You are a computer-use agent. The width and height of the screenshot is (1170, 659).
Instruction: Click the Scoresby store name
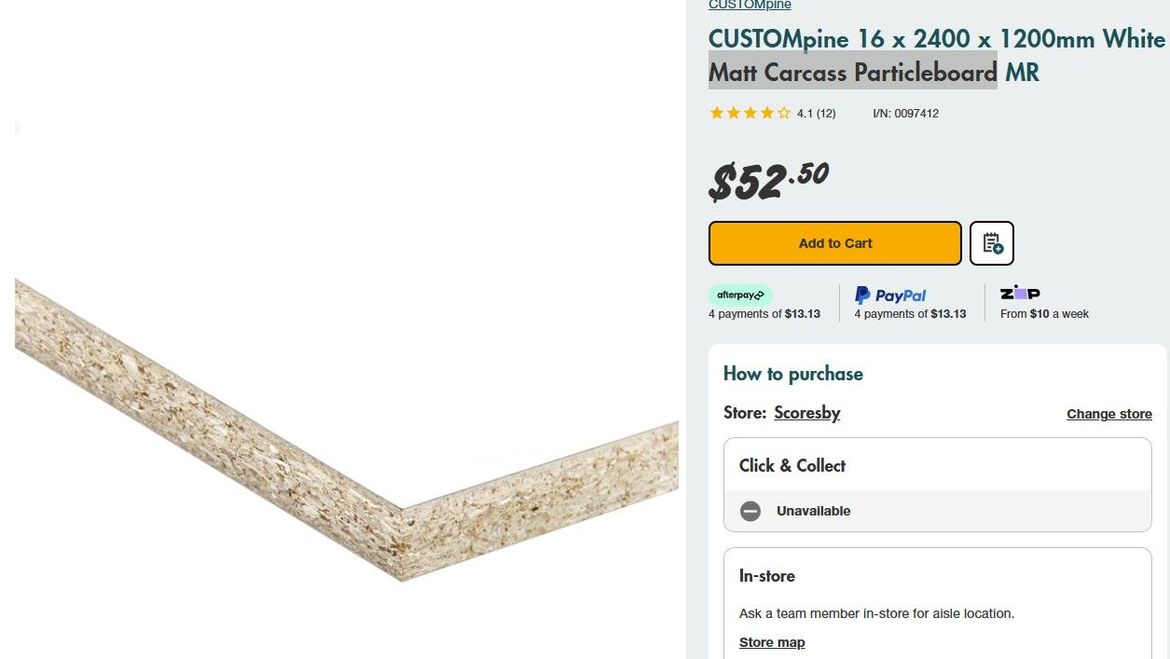coord(807,412)
